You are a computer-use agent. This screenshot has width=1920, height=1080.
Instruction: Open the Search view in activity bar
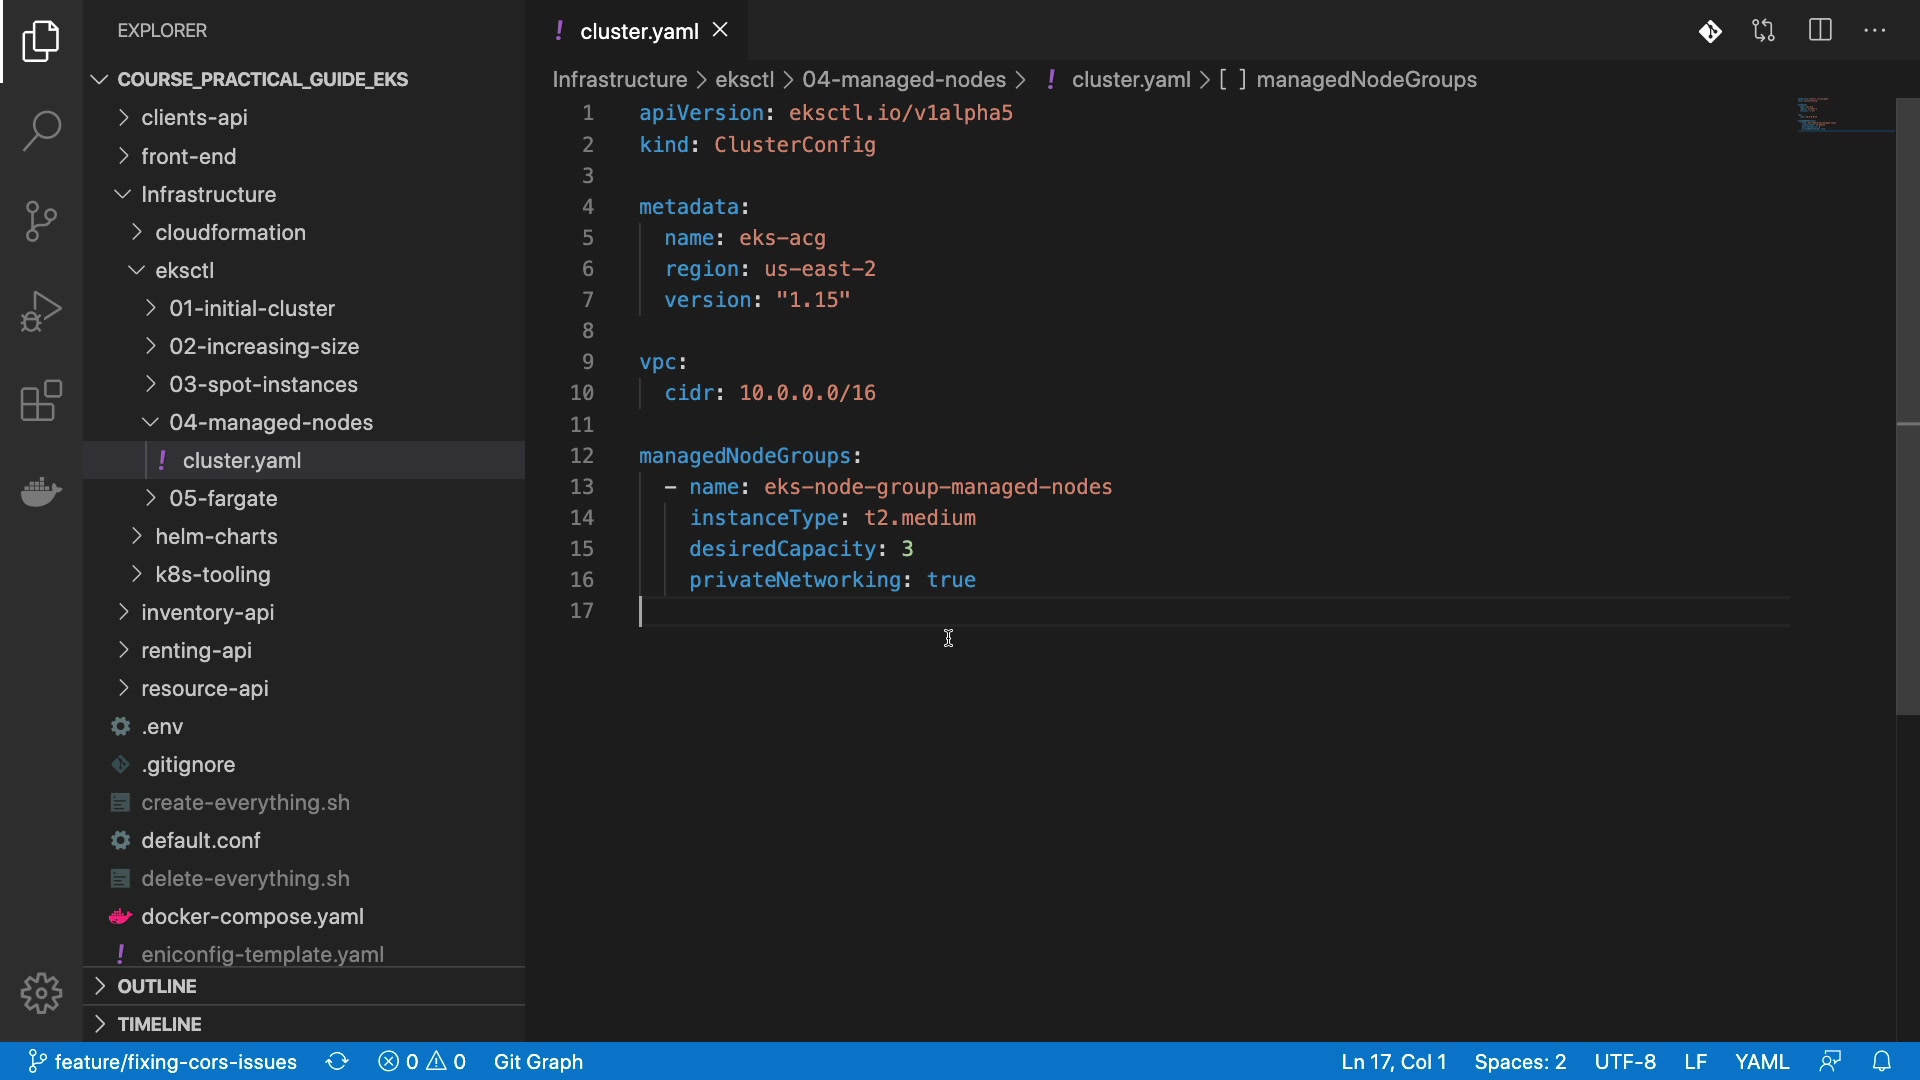(41, 131)
